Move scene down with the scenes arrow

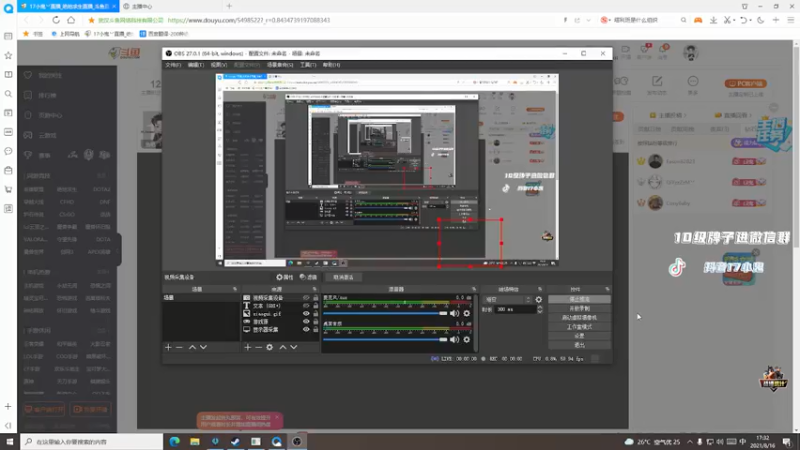tap(204, 347)
